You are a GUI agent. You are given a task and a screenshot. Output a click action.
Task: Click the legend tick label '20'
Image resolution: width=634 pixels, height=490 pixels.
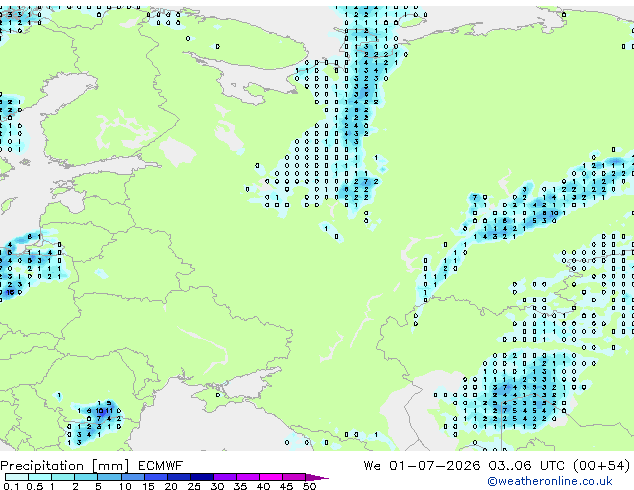coord(171,486)
